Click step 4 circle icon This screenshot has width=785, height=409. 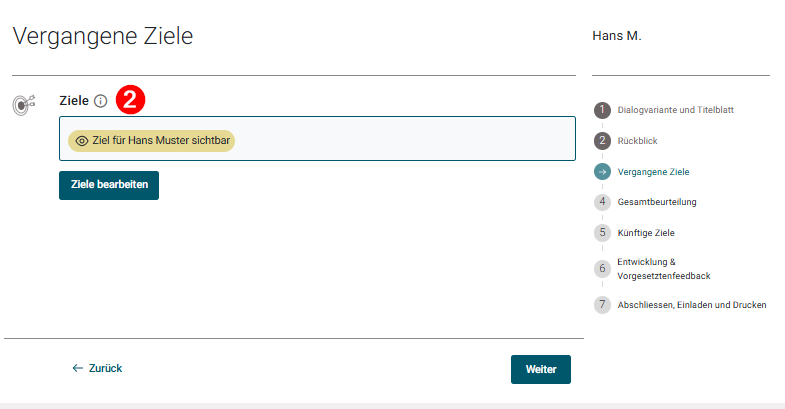(x=602, y=202)
